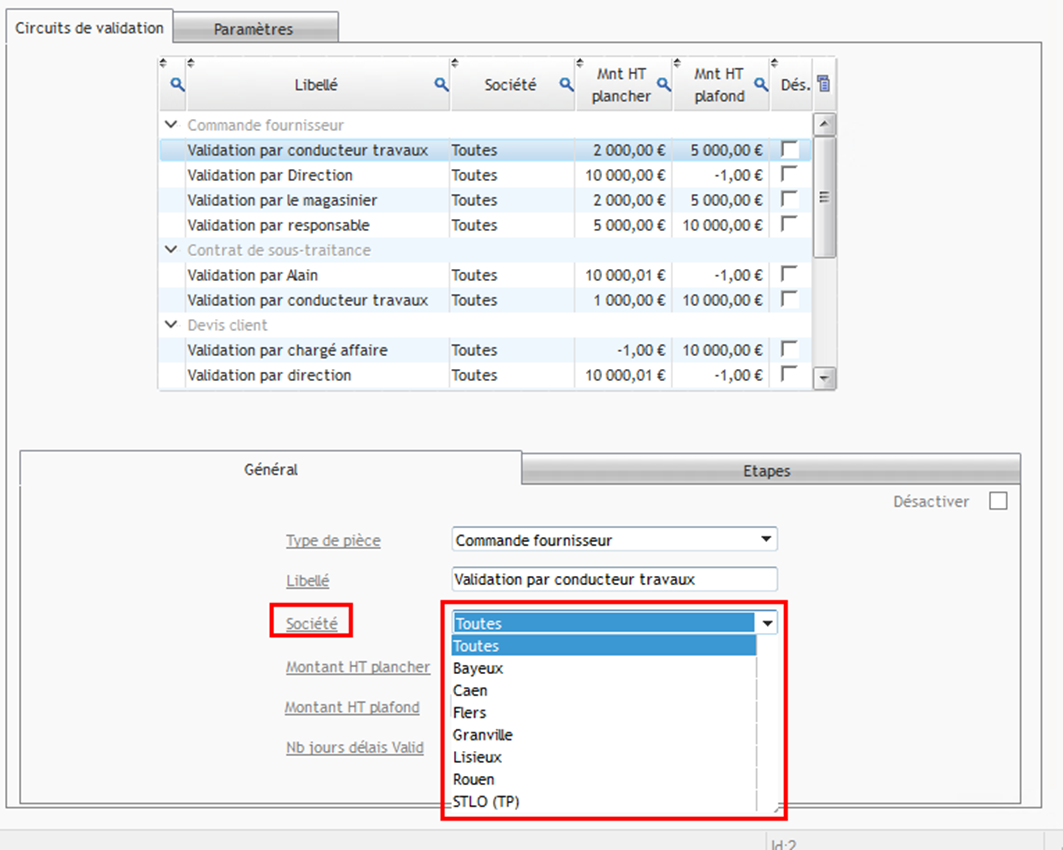Image resolution: width=1063 pixels, height=850 pixels.
Task: Open the column chooser icon beside Dés.
Action: point(823,84)
